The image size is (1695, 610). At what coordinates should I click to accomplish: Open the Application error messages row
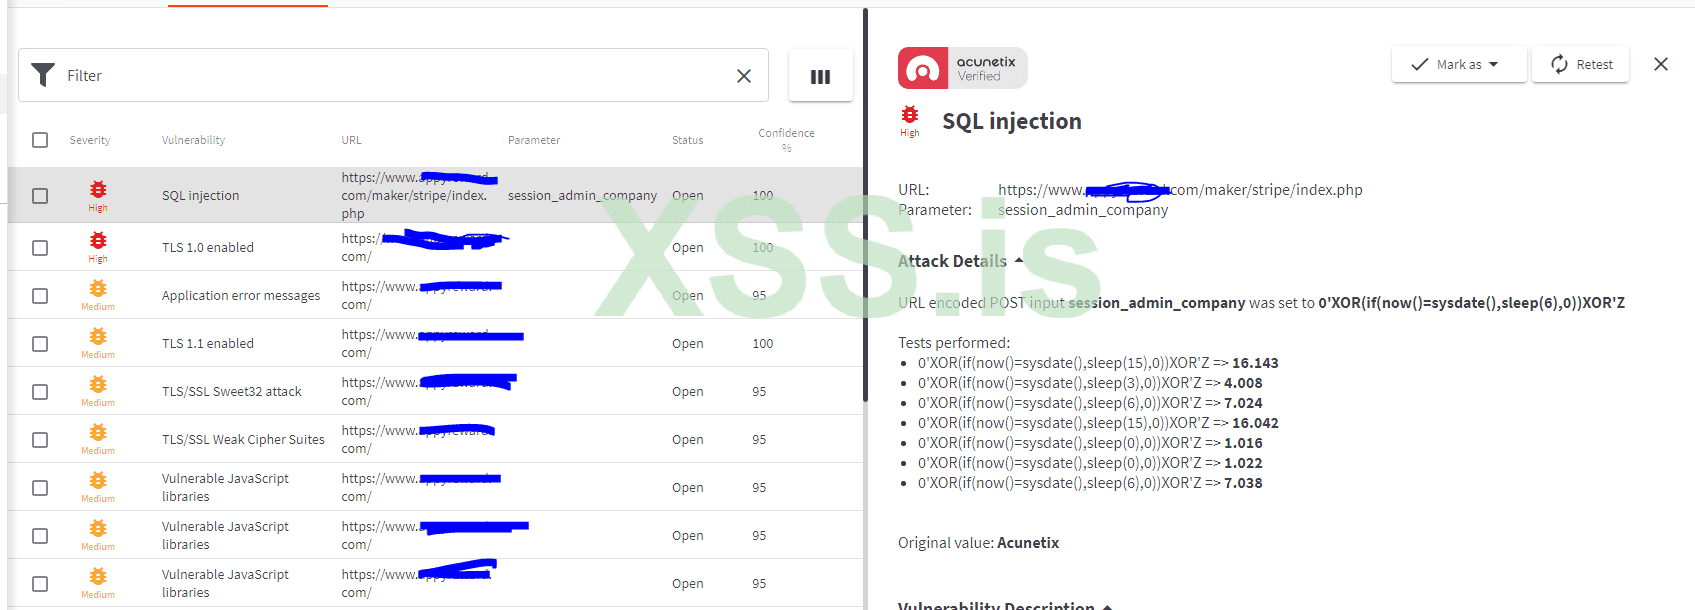click(x=435, y=295)
